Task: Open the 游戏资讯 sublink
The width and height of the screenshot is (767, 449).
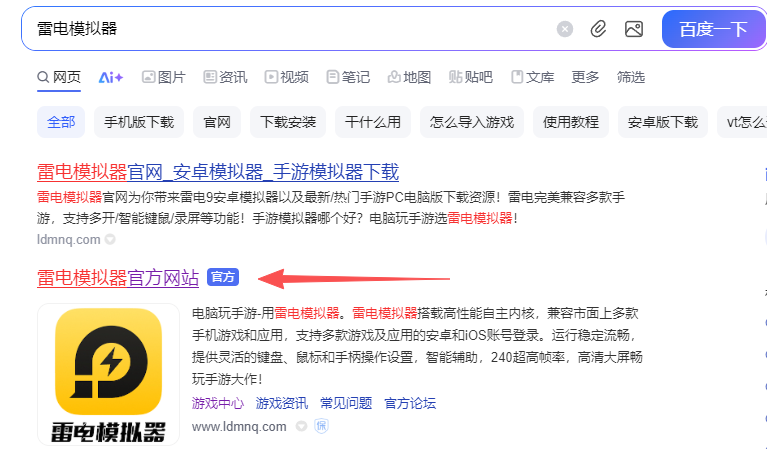Action: click(x=282, y=404)
